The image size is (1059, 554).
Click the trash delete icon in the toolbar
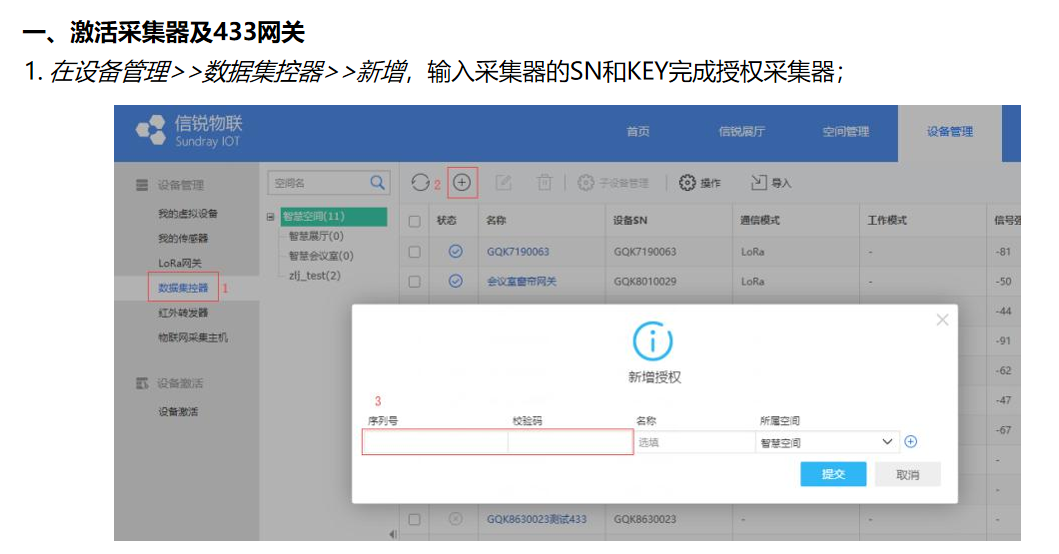click(x=544, y=182)
